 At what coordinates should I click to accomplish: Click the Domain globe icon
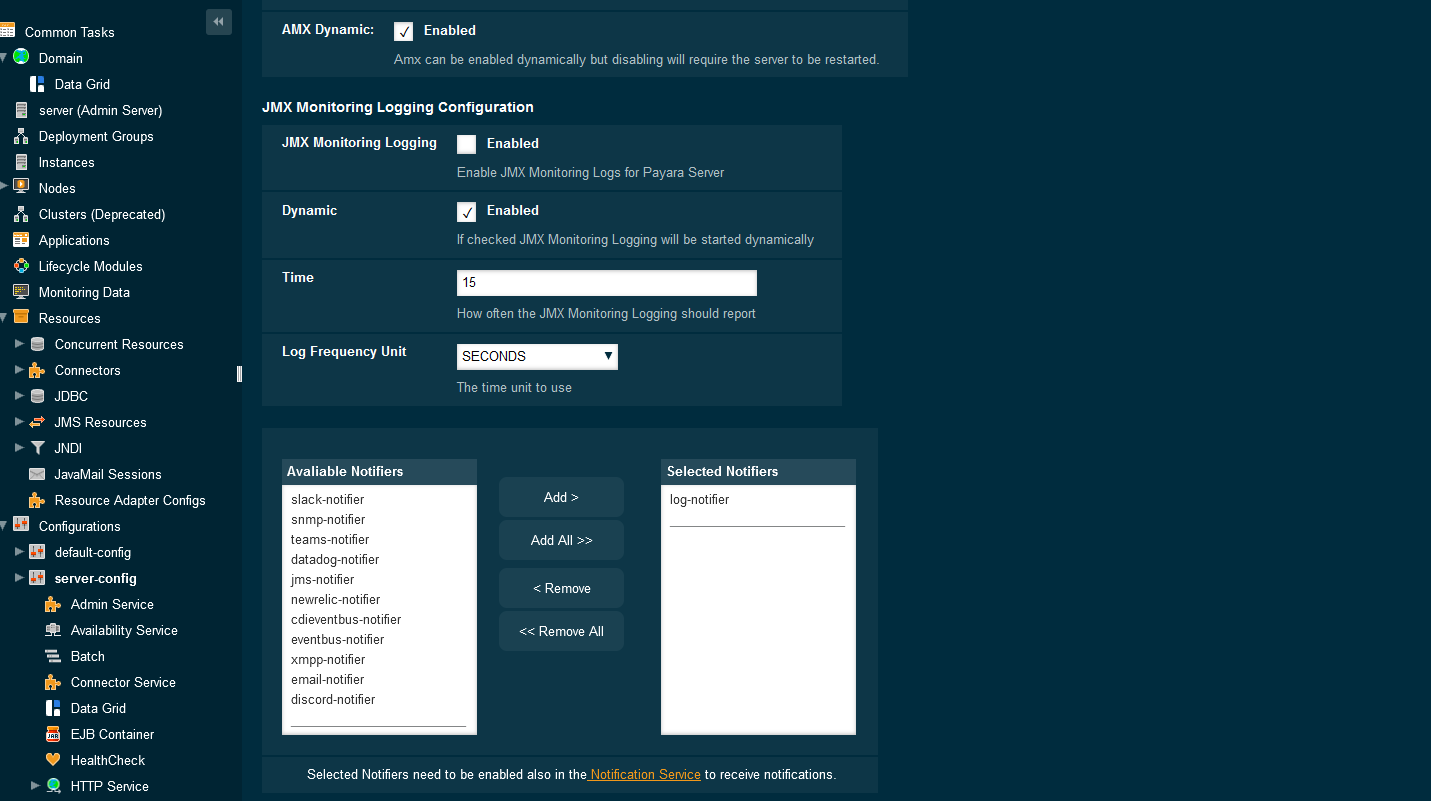pyautogui.click(x=20, y=58)
